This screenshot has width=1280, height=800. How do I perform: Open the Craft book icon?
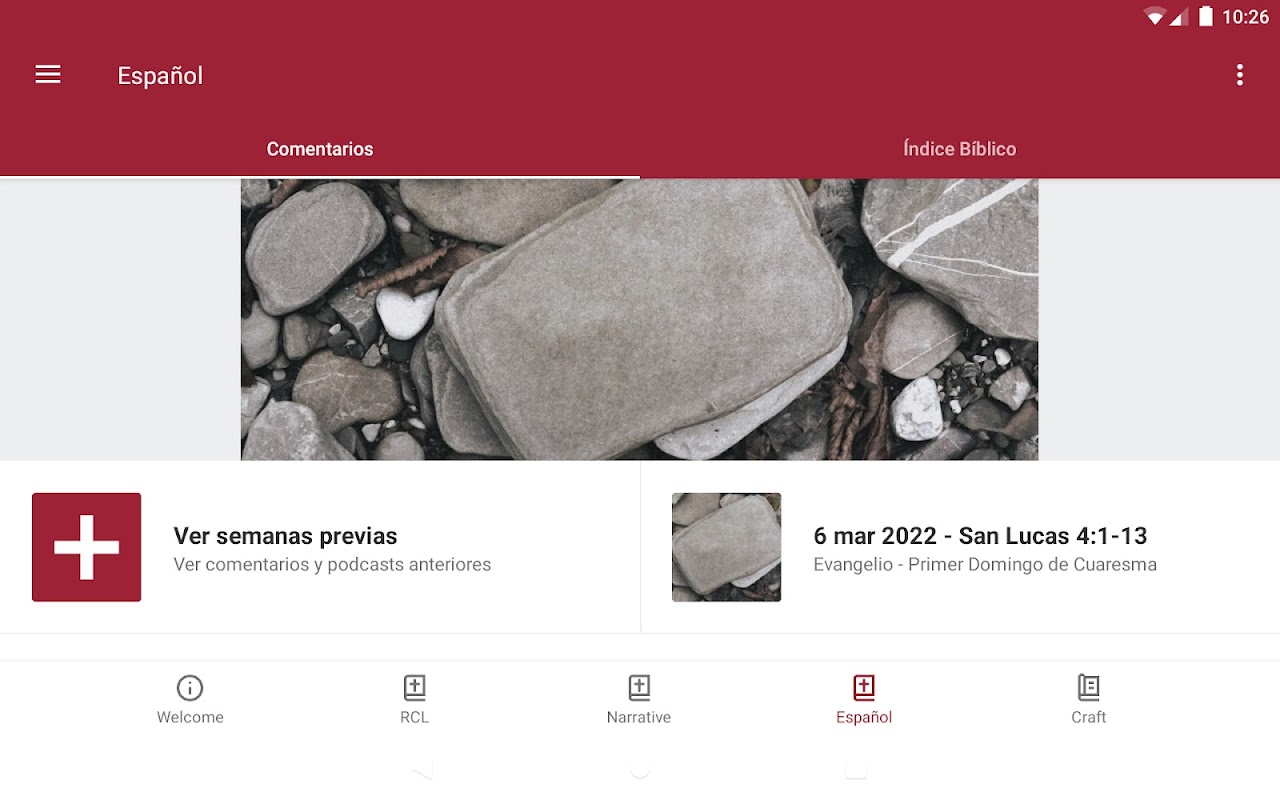(x=1088, y=688)
